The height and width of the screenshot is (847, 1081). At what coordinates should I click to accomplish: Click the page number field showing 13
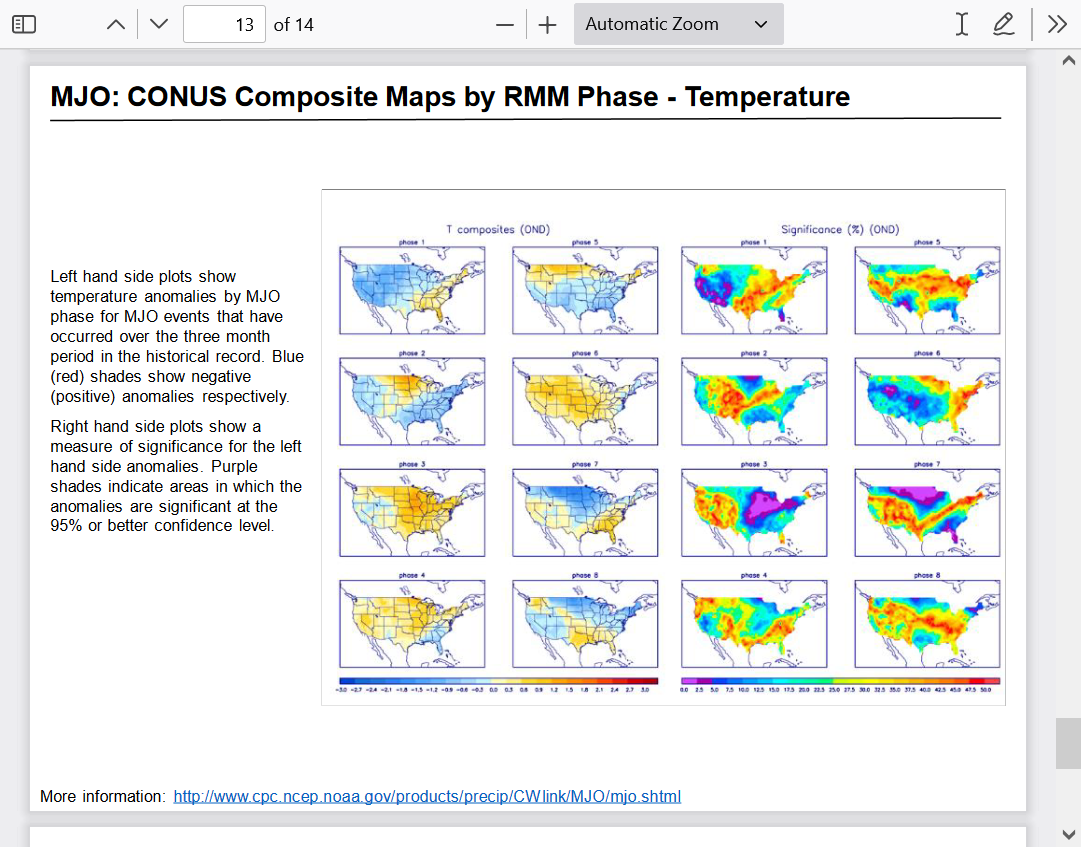click(x=225, y=24)
